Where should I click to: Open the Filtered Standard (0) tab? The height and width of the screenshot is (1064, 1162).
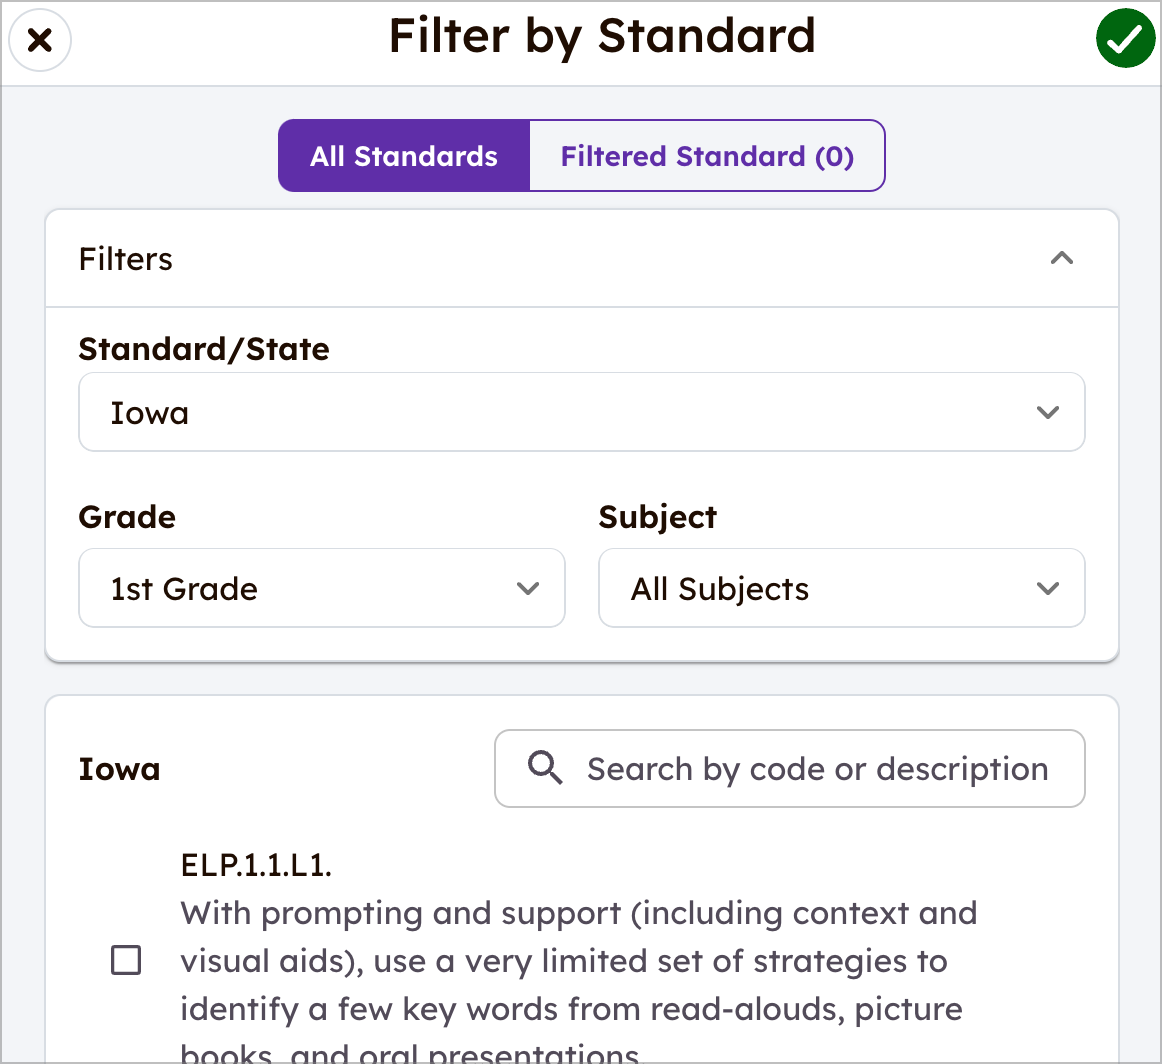pos(707,156)
